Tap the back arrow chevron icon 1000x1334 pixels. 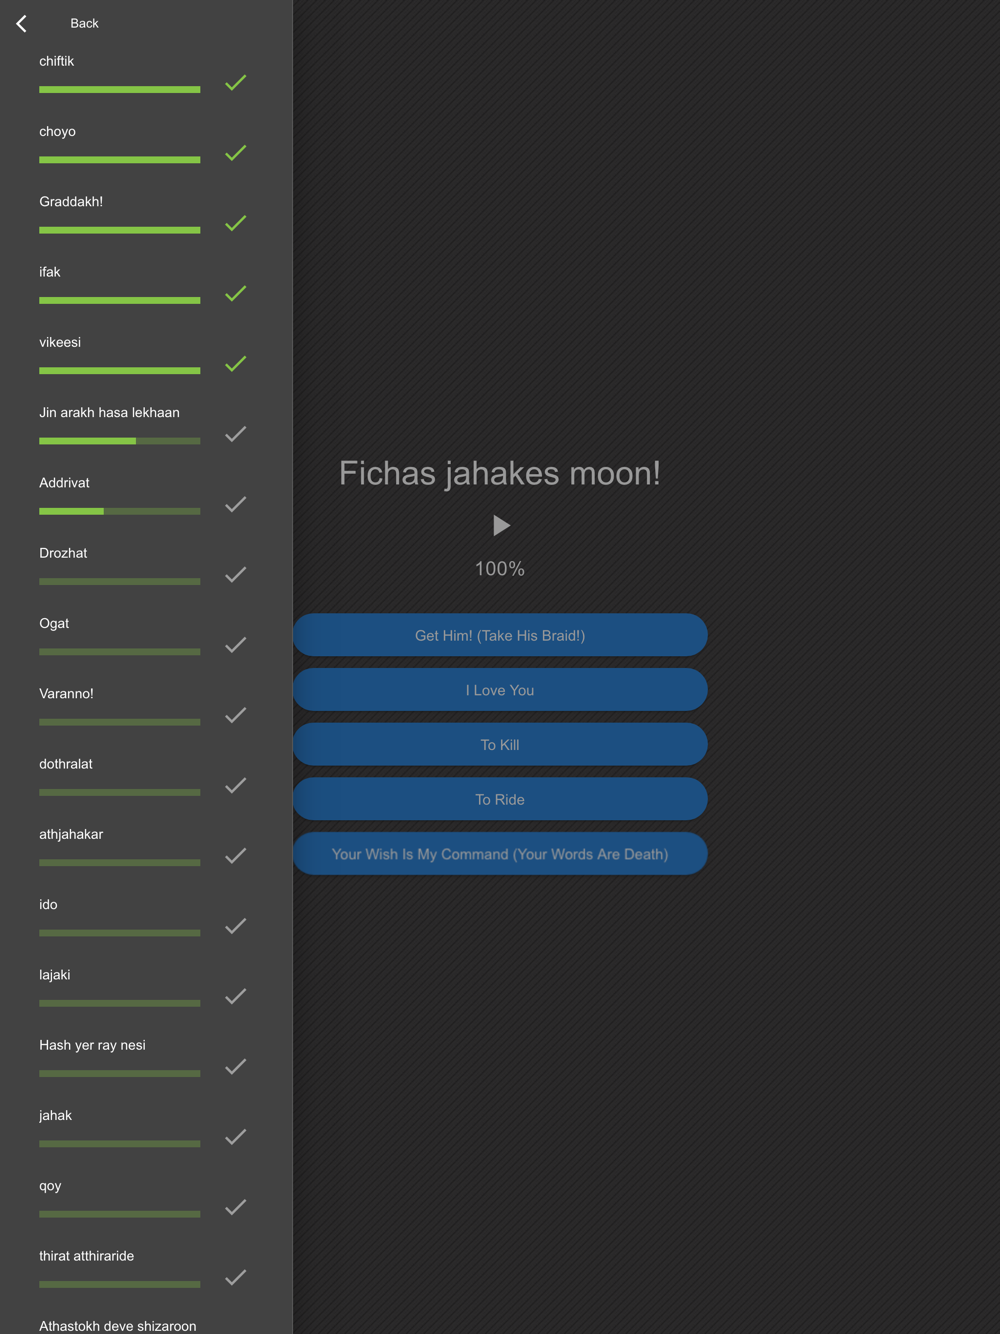[x=22, y=23]
